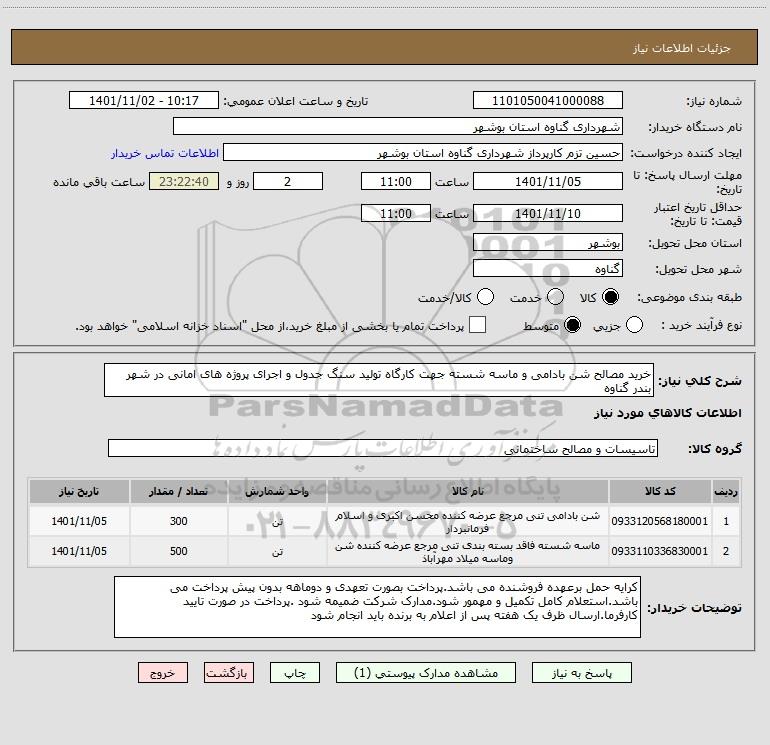
Task: Click the تعداد / مقدار column header
Action: [x=178, y=491]
